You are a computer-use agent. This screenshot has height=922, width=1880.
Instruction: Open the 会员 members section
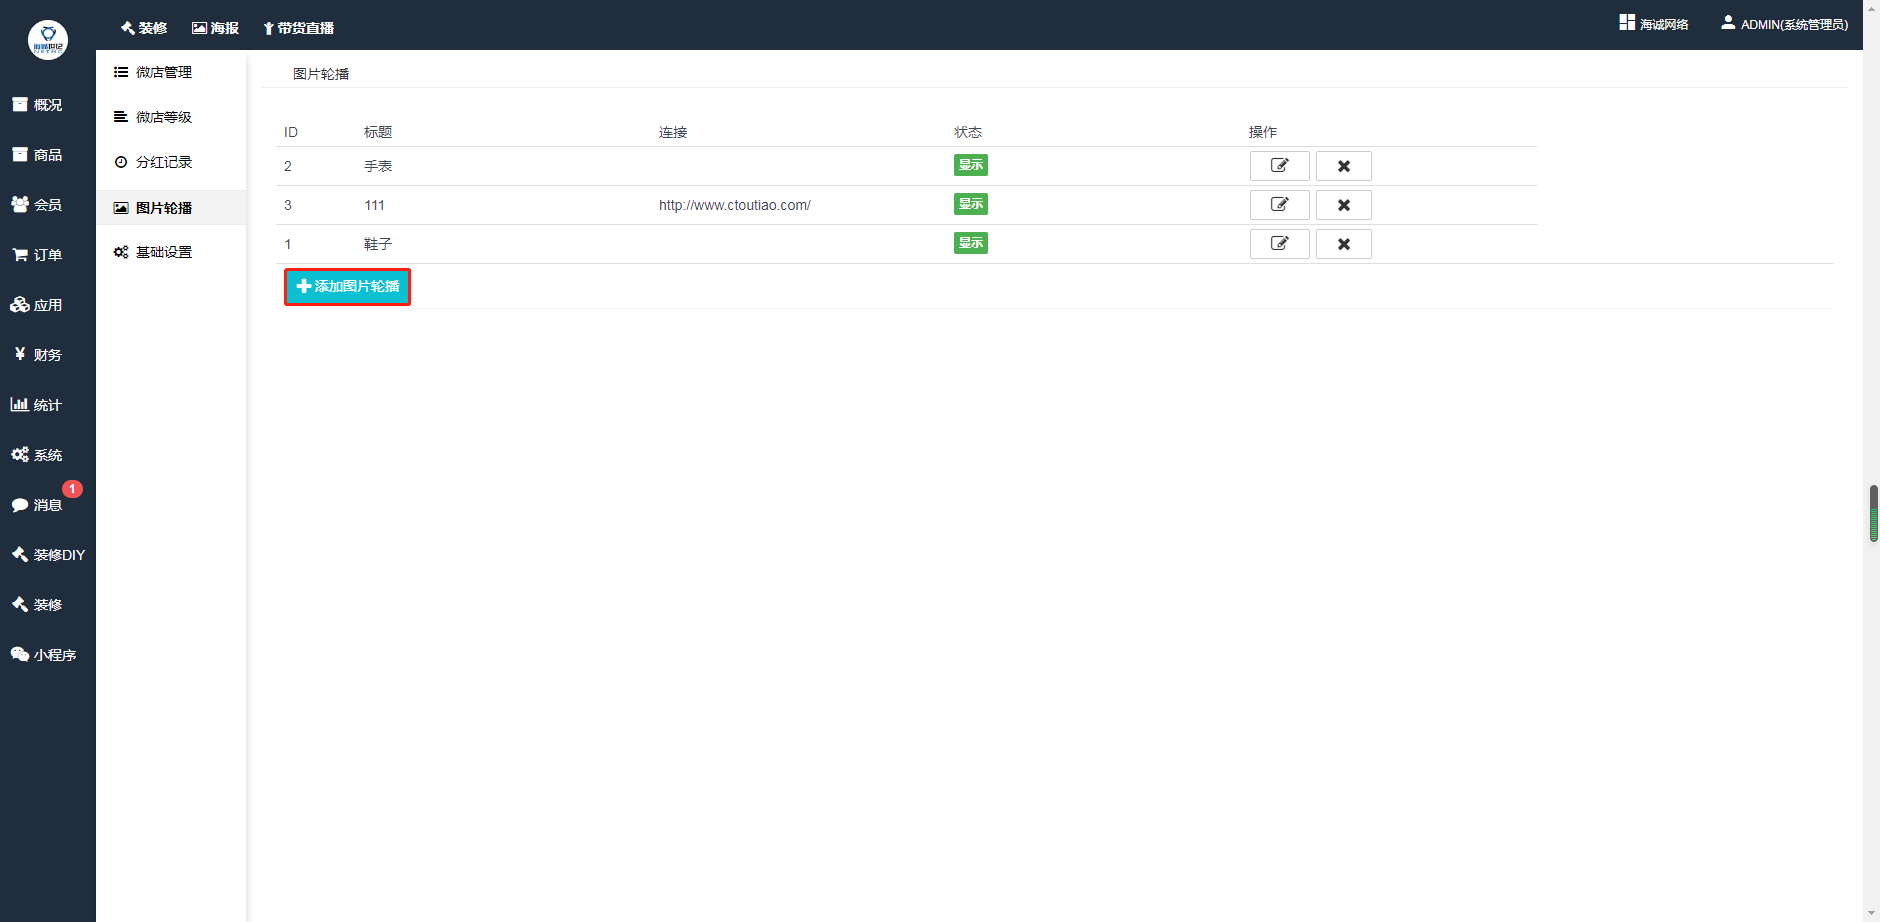[x=37, y=205]
